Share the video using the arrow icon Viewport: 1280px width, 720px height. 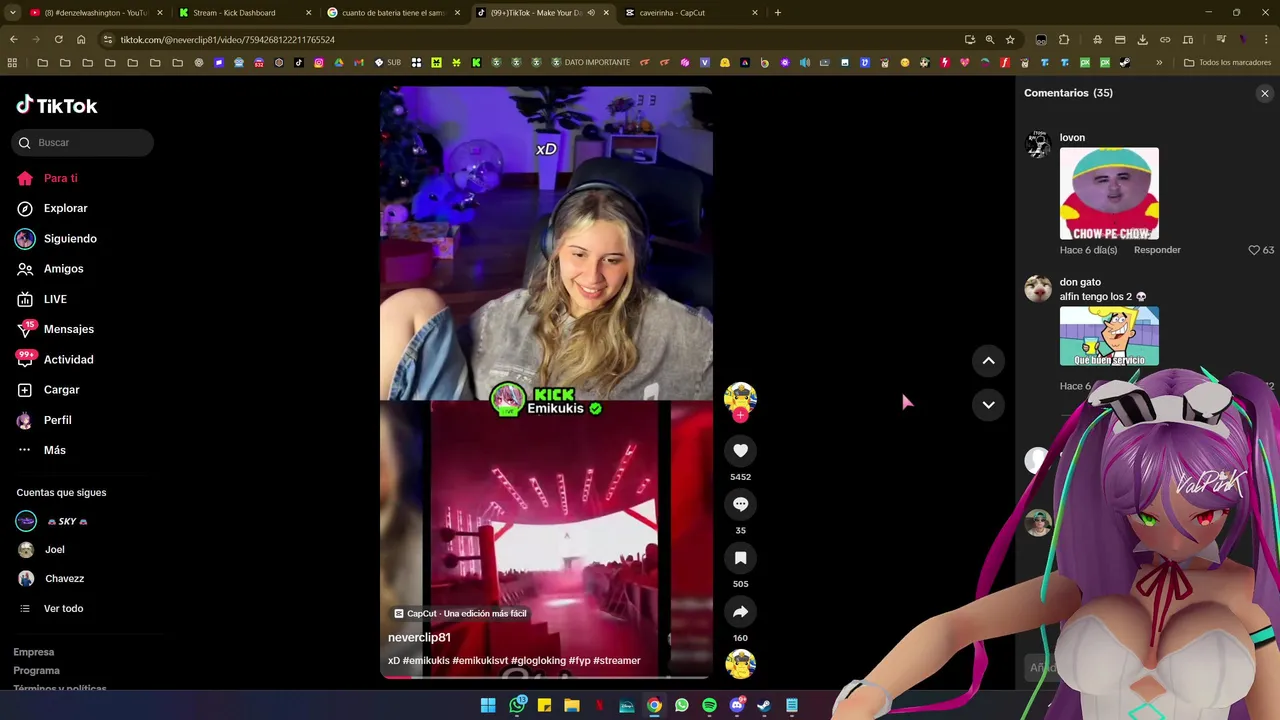point(740,612)
